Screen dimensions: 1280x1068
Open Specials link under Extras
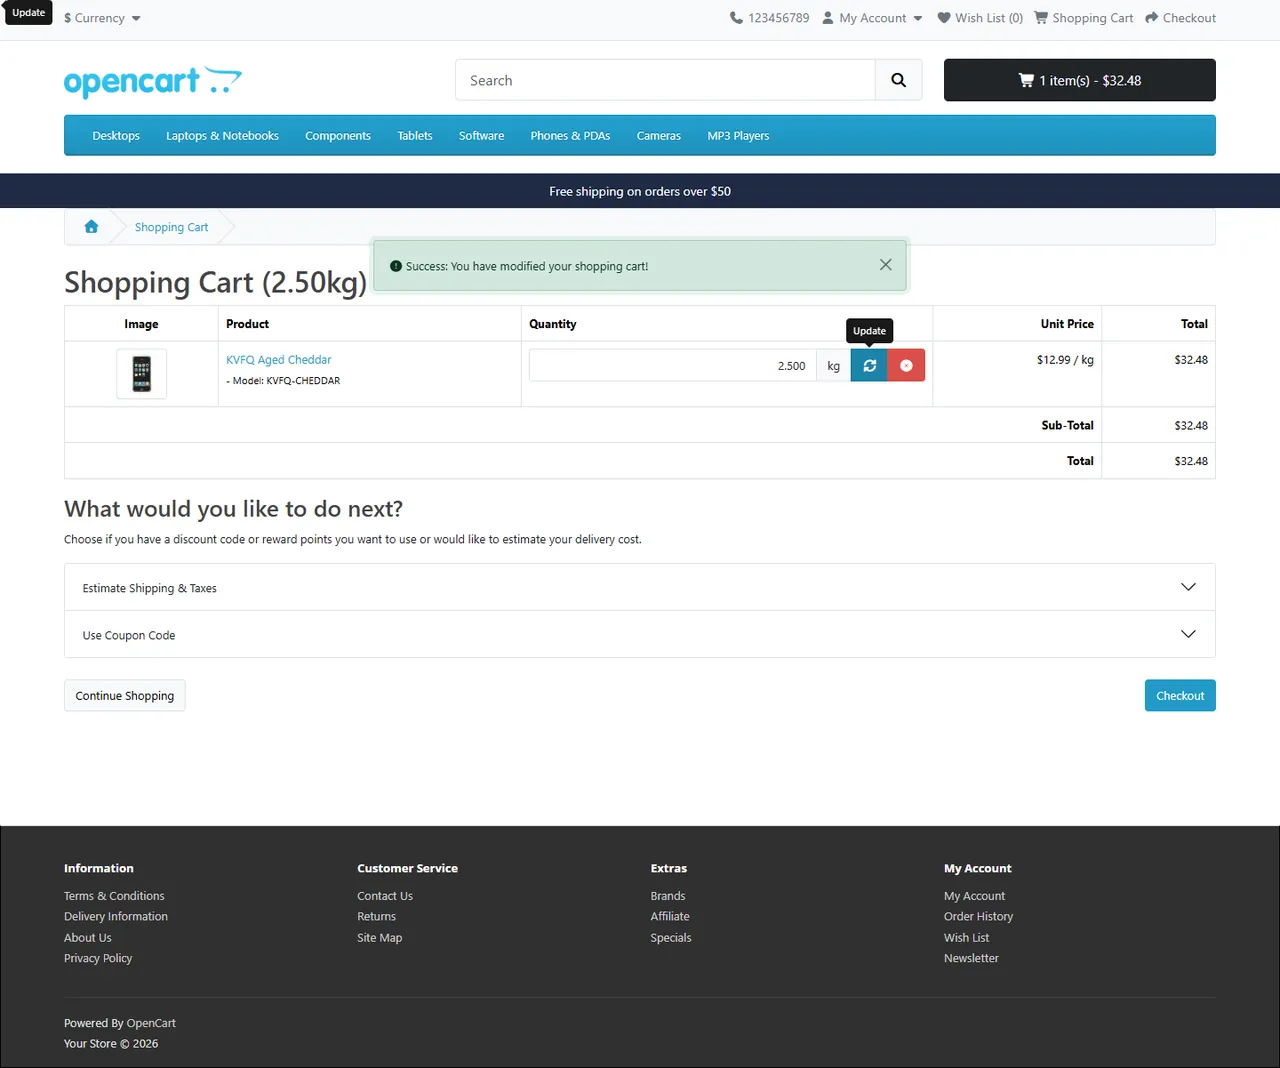coord(671,938)
